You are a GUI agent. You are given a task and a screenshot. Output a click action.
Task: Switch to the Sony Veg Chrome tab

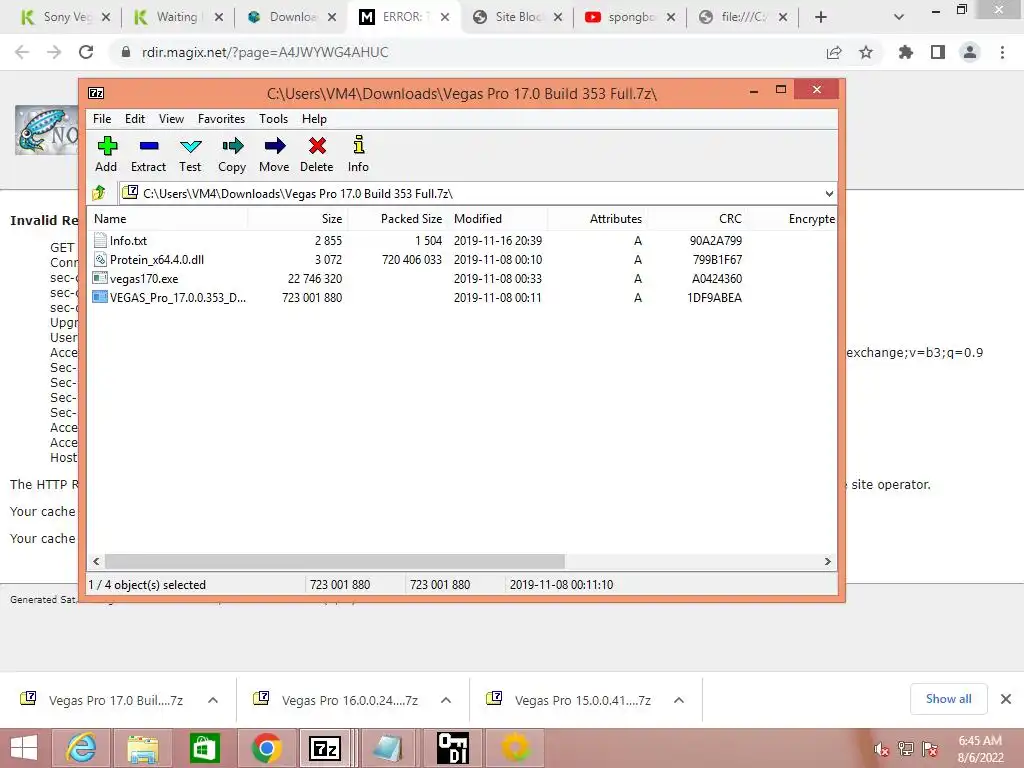click(x=65, y=17)
